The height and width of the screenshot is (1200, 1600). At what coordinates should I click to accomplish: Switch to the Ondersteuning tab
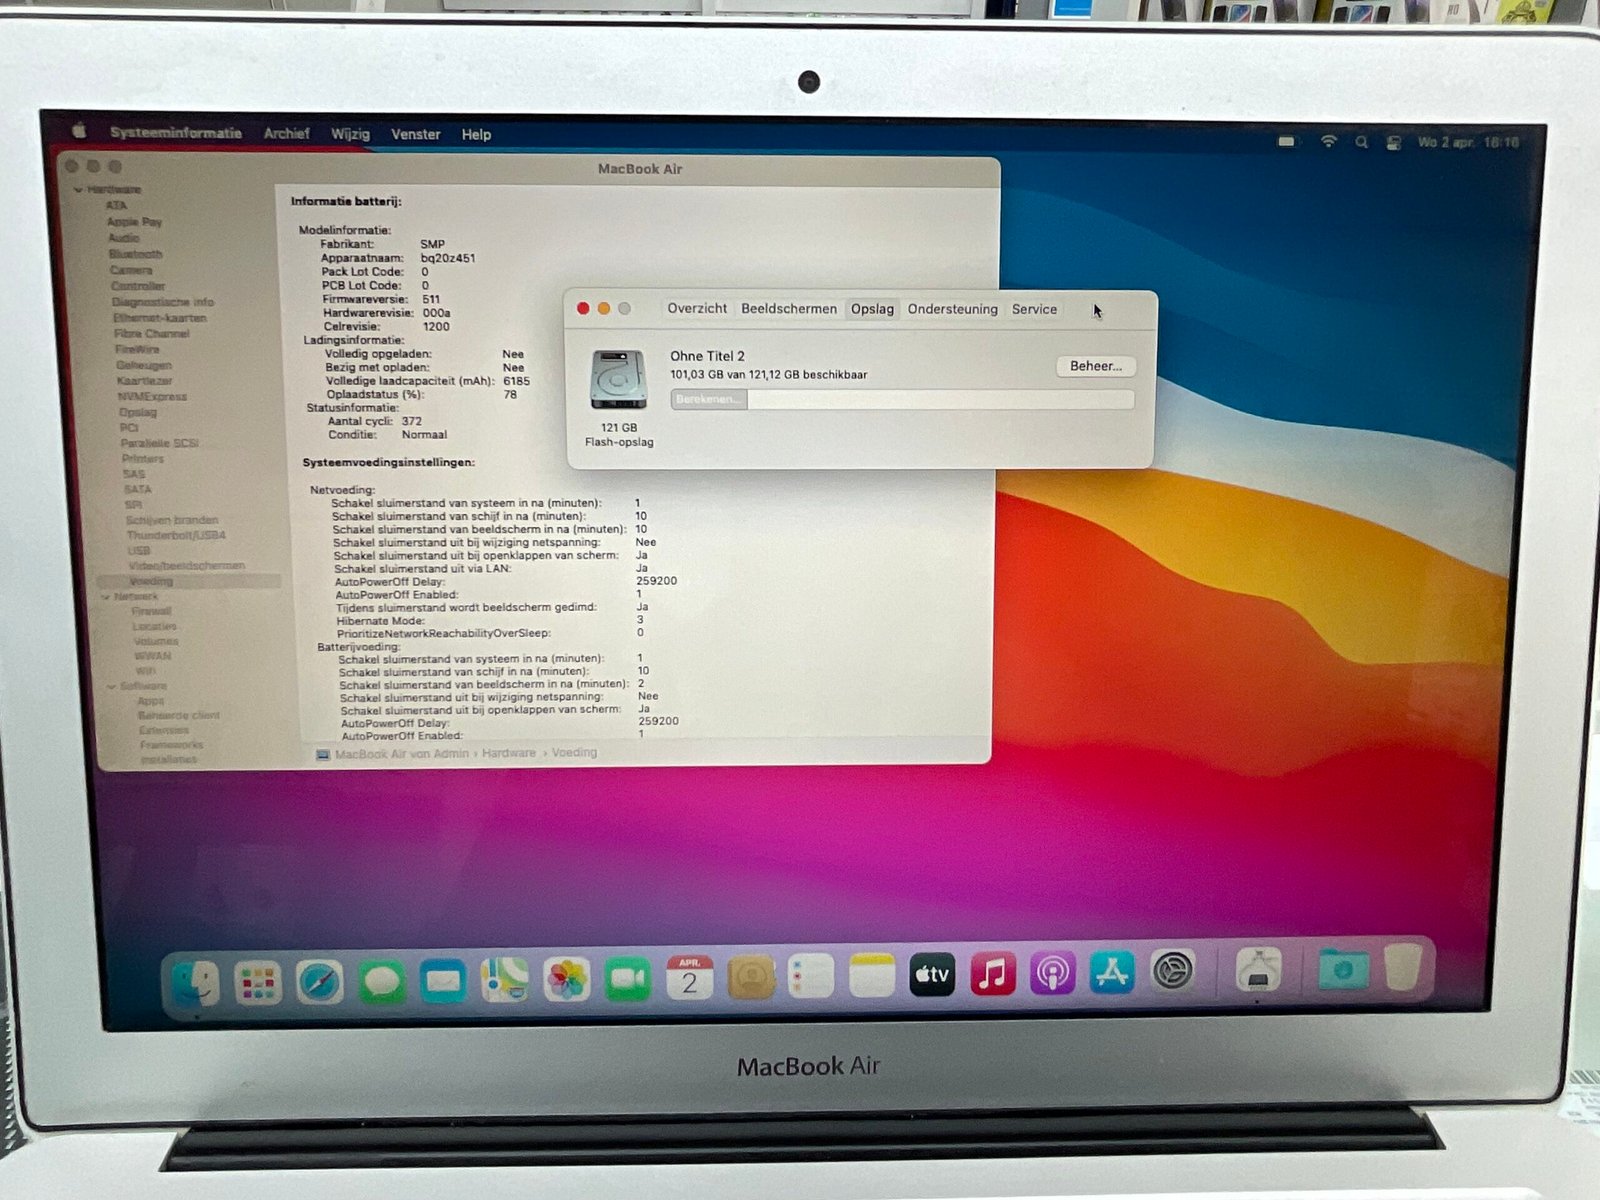point(952,309)
